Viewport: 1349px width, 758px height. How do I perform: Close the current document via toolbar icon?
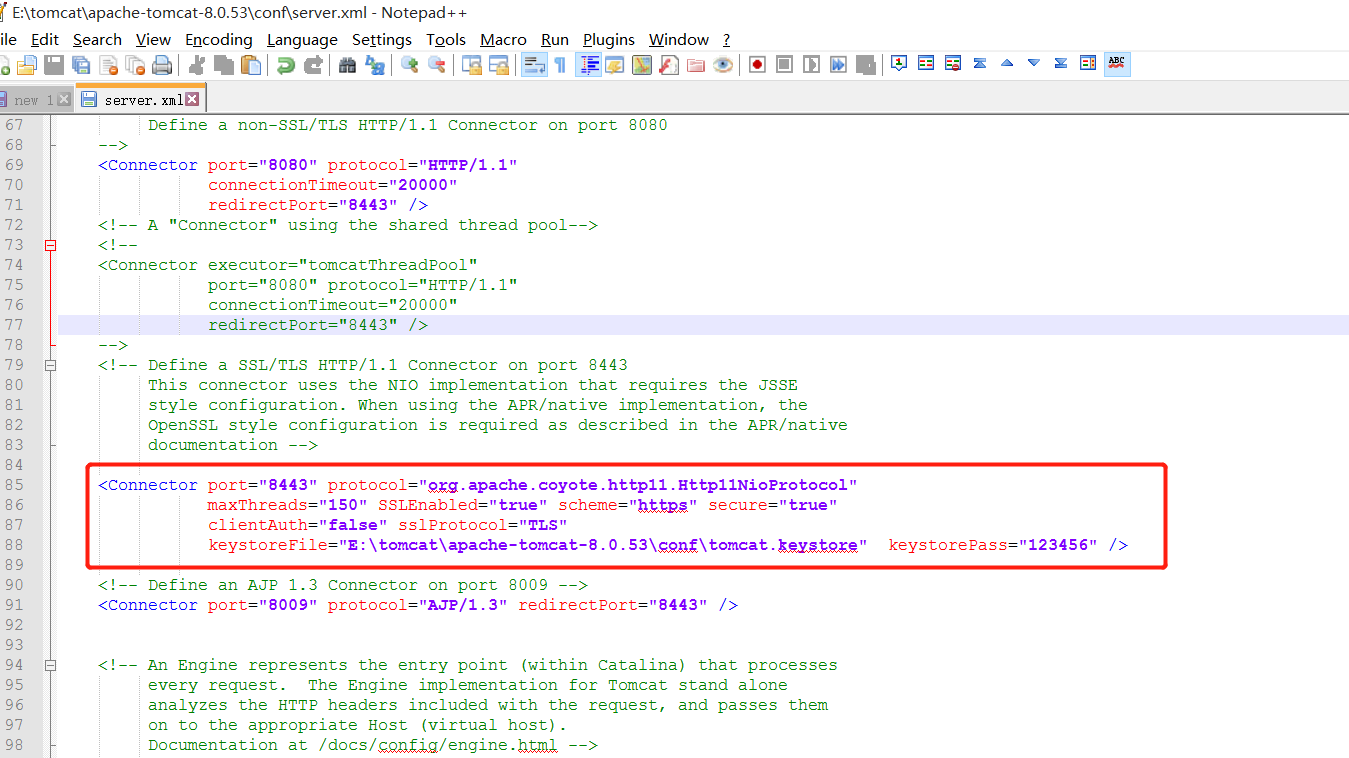[108, 65]
